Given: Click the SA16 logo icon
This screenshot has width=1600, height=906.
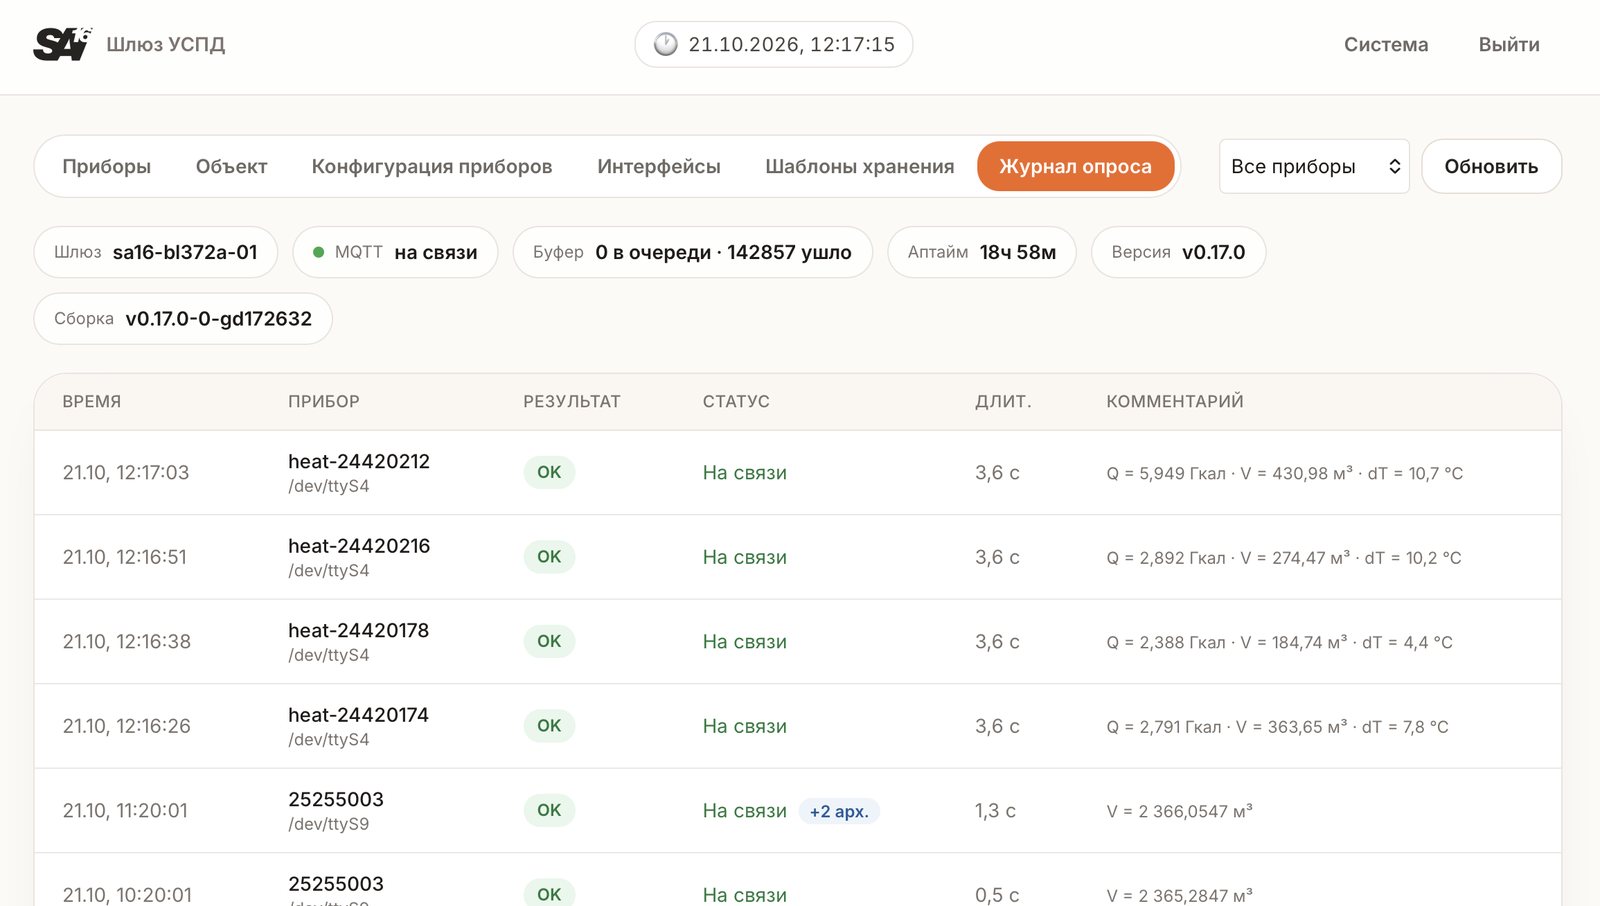Looking at the screenshot, I should click(62, 44).
